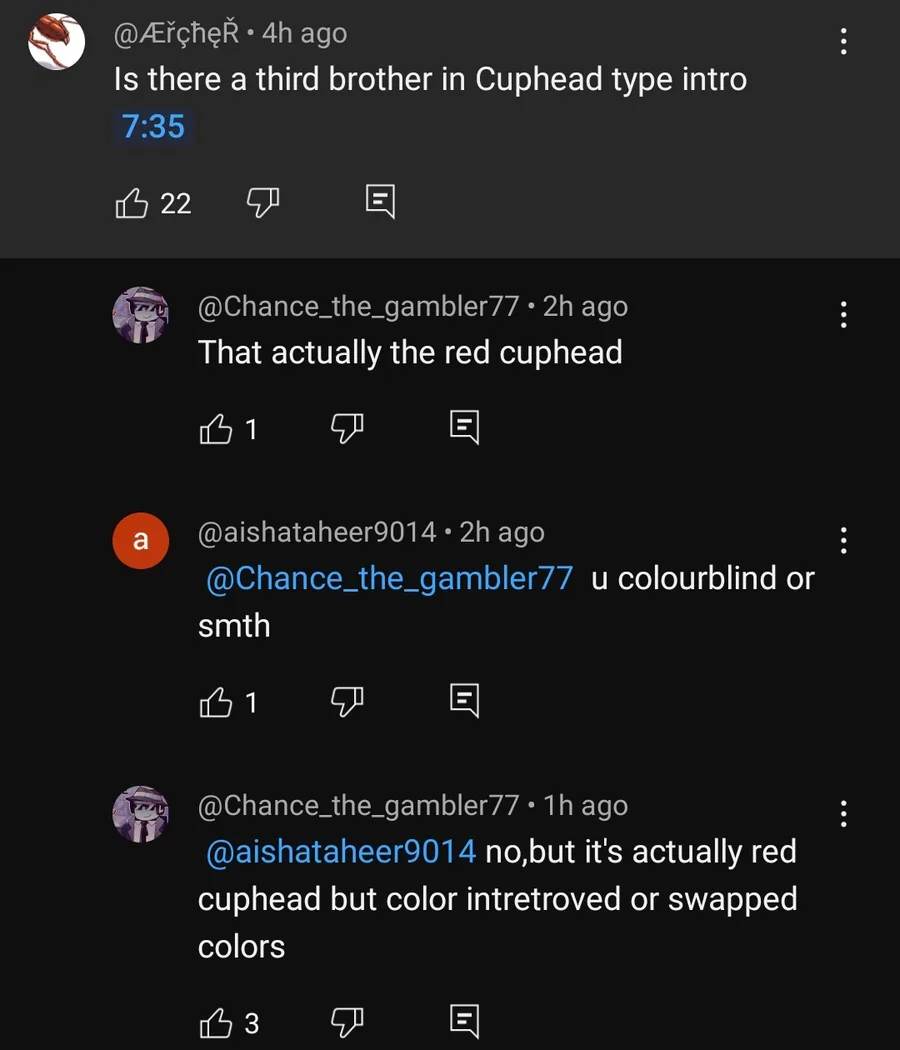Like the 'That actually the red cuphead' reply
The width and height of the screenshot is (900, 1050).
coord(216,429)
